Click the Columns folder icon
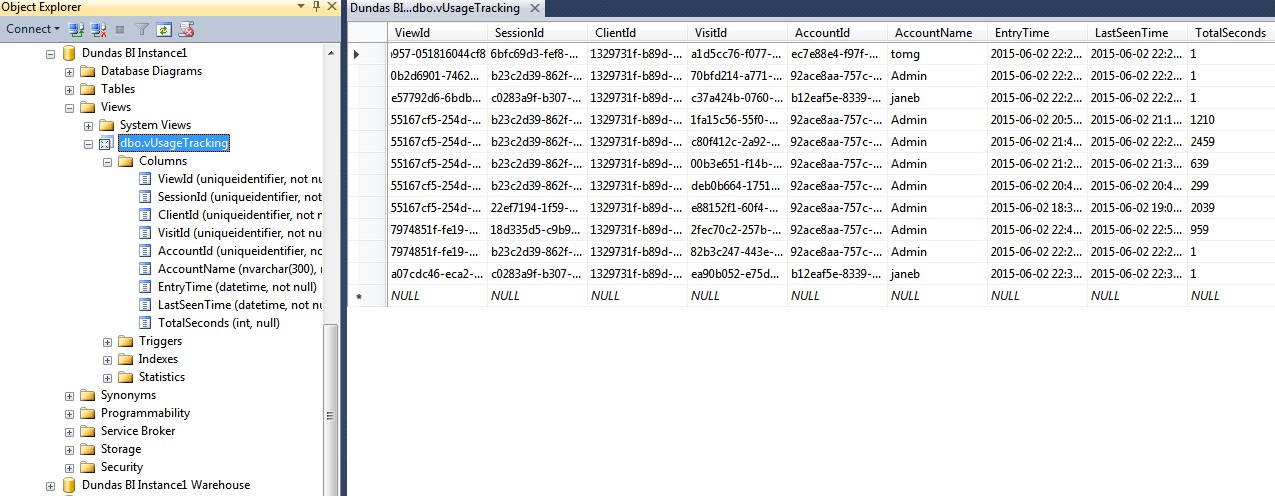This screenshot has height=496, width=1275. click(125, 161)
